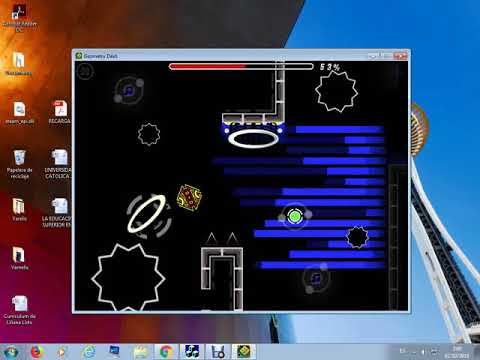
Task: Click the network tray icon
Action: point(434,352)
